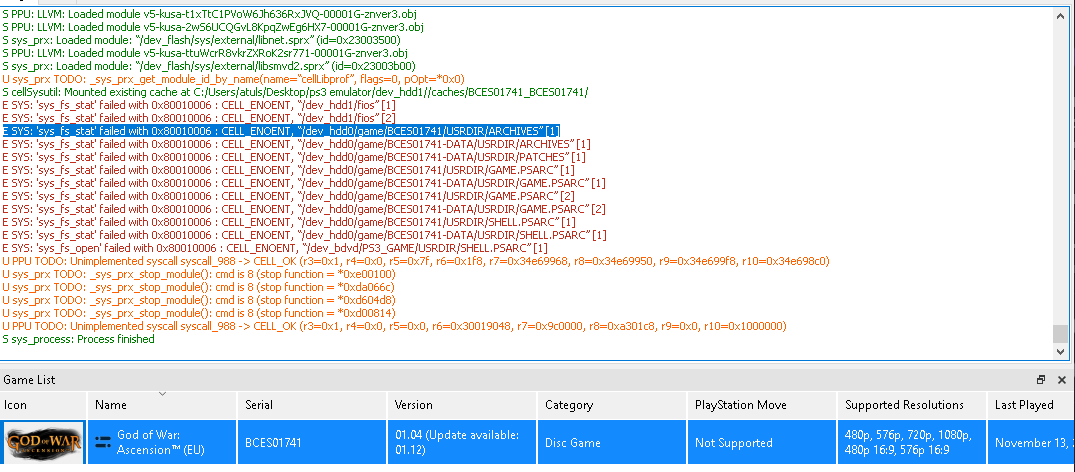Screen dimensions: 1075x472
Task: Select the highlighted ARCHIVES sys_fs_stat log line
Action: [281, 131]
